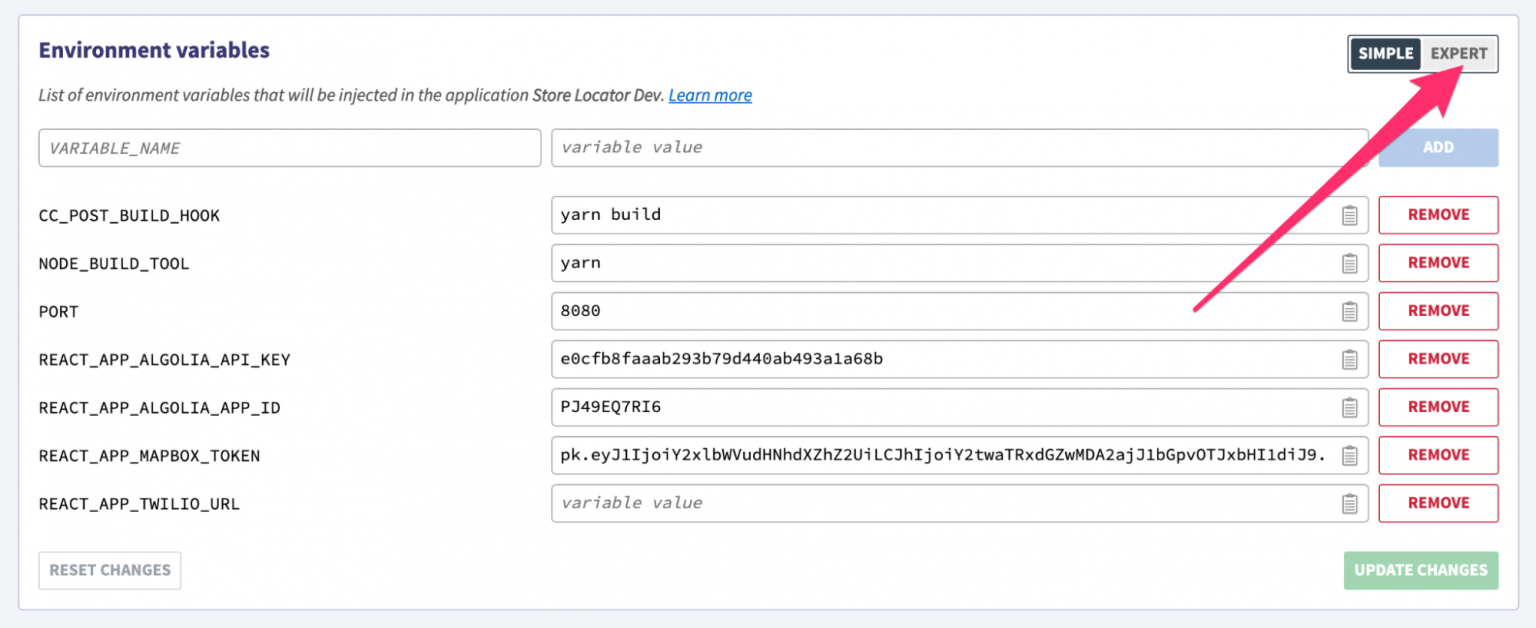Switch to EXPERT mode

click(x=1458, y=54)
